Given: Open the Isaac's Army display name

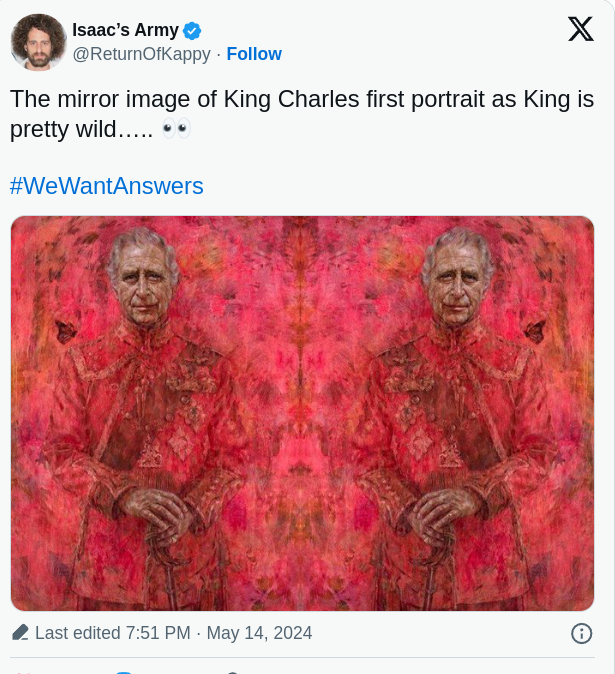Looking at the screenshot, I should tap(125, 29).
